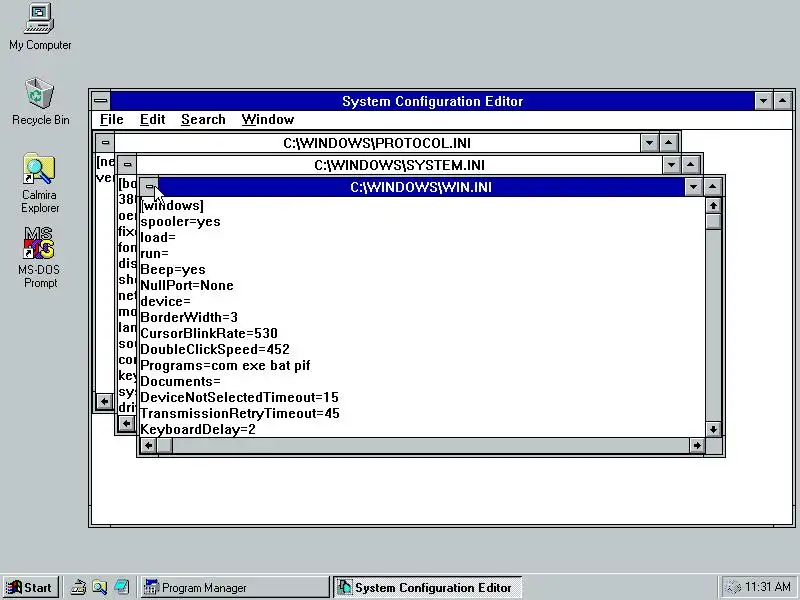The image size is (800, 600).
Task: Open the Start menu
Action: click(31, 588)
